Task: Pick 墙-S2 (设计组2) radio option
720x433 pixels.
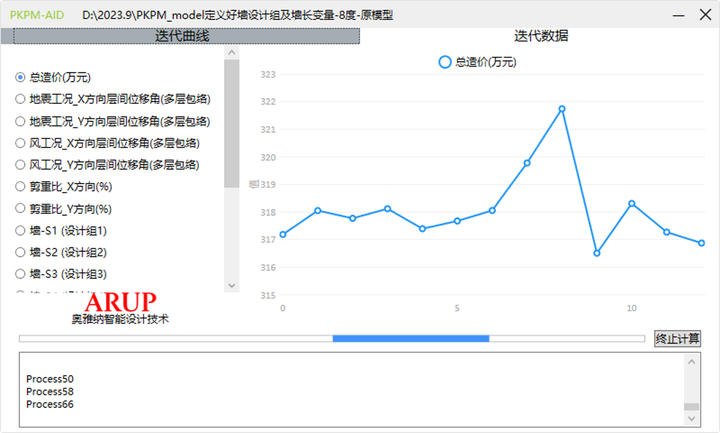Action: [21, 252]
